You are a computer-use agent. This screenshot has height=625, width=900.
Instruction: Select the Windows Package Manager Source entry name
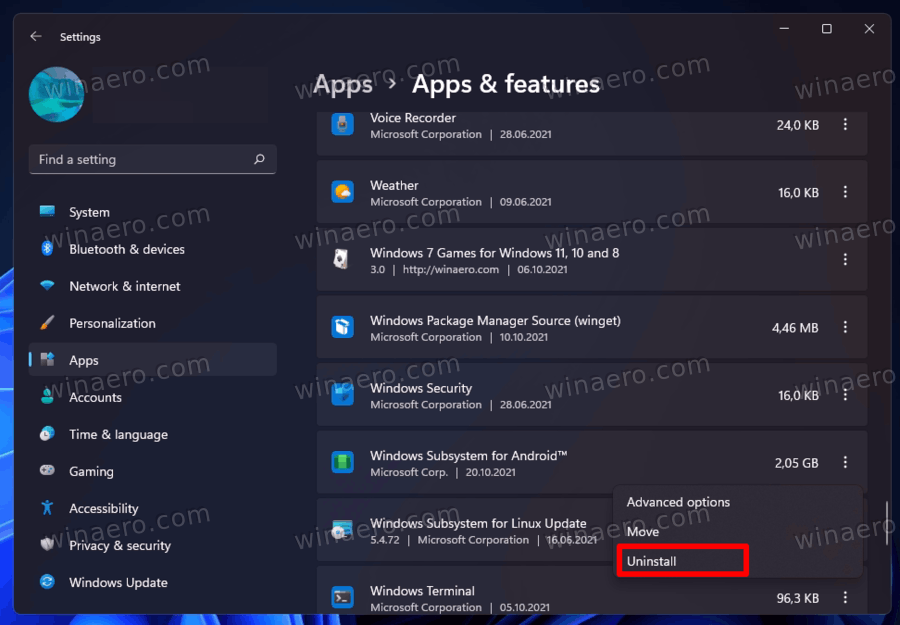point(495,321)
